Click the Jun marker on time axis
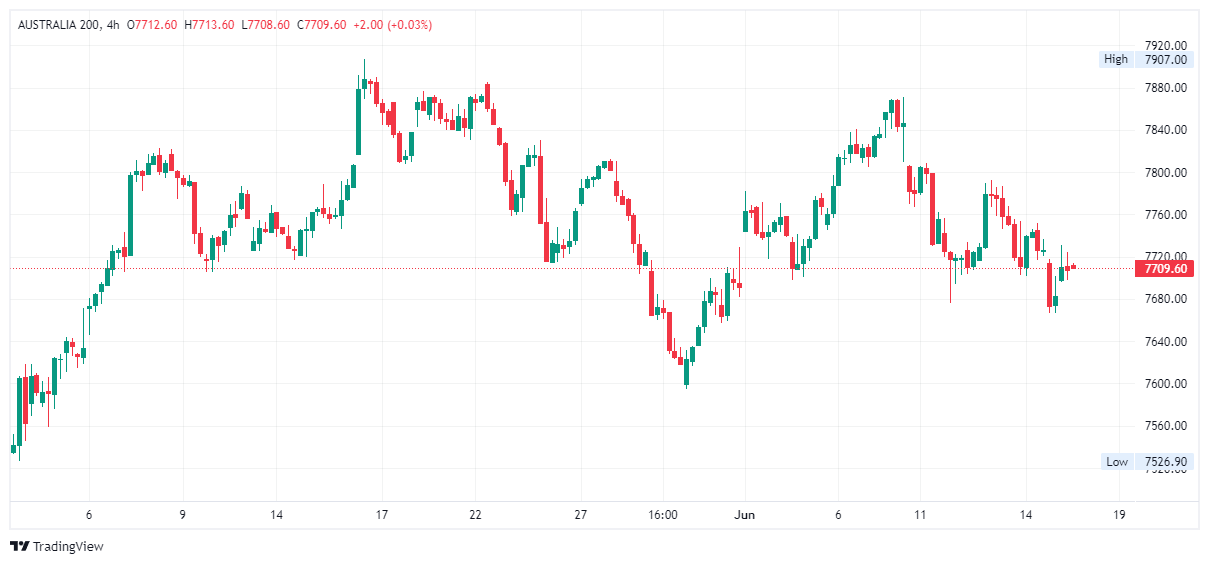 tap(744, 515)
